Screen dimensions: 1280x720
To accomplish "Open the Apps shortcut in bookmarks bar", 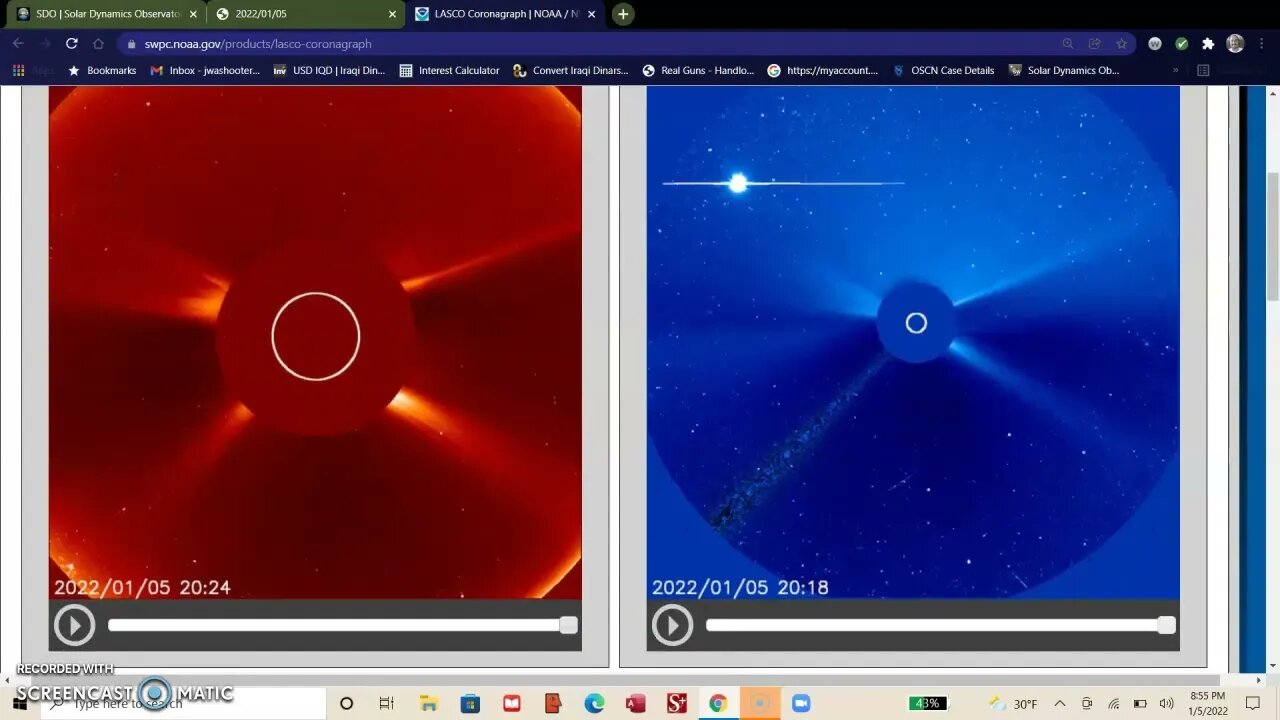I will tap(34, 71).
